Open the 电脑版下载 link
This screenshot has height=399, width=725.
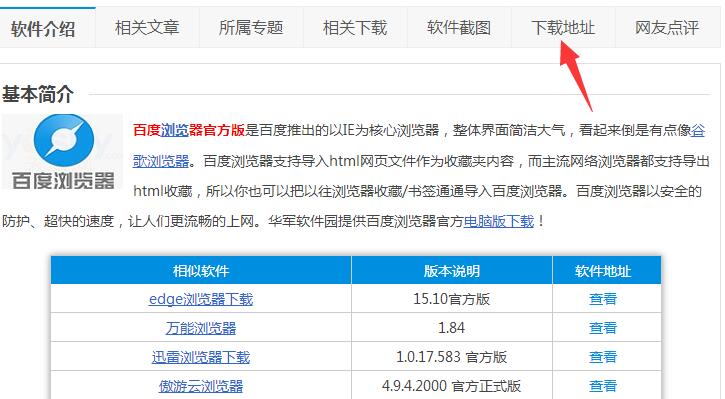pos(499,221)
